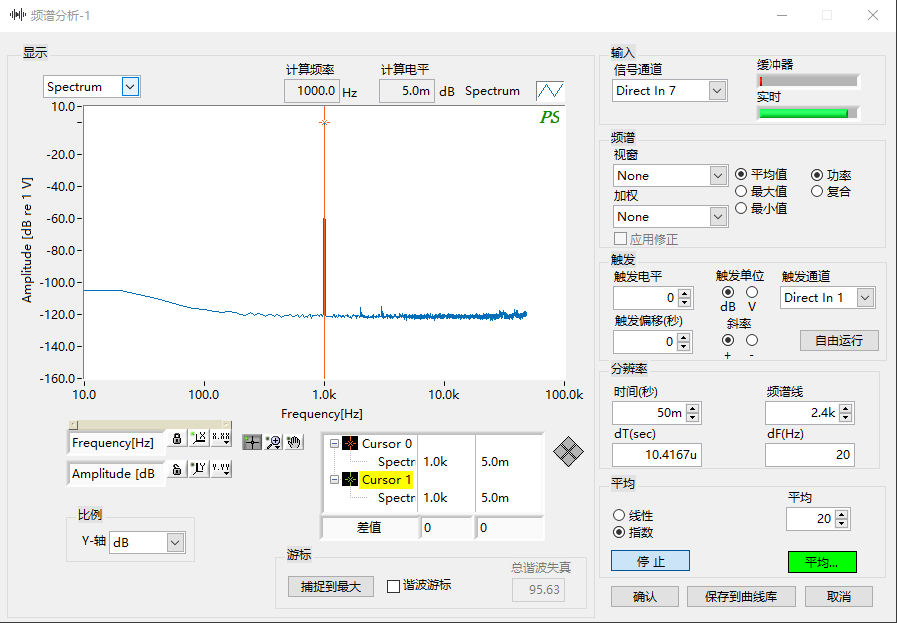This screenshot has width=897, height=623.
Task: Click the Spectrum plot legend line icon
Action: [x=550, y=90]
